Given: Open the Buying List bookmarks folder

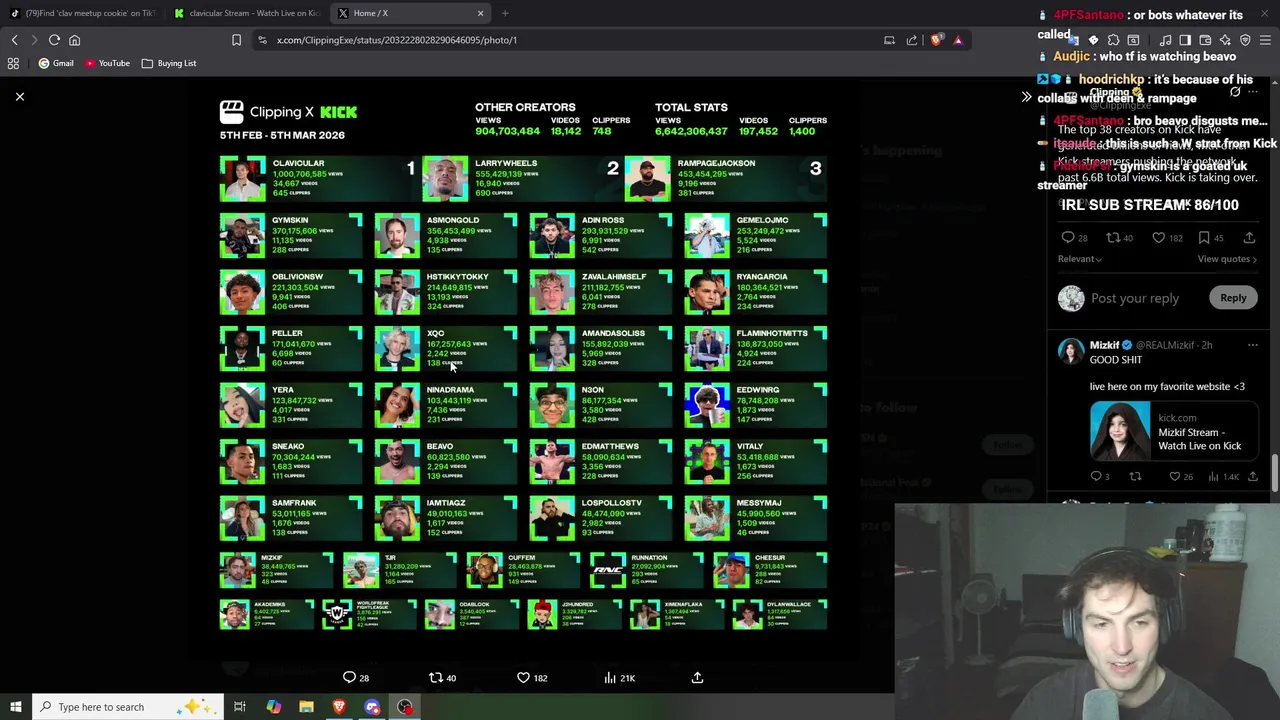Looking at the screenshot, I should pyautogui.click(x=169, y=63).
